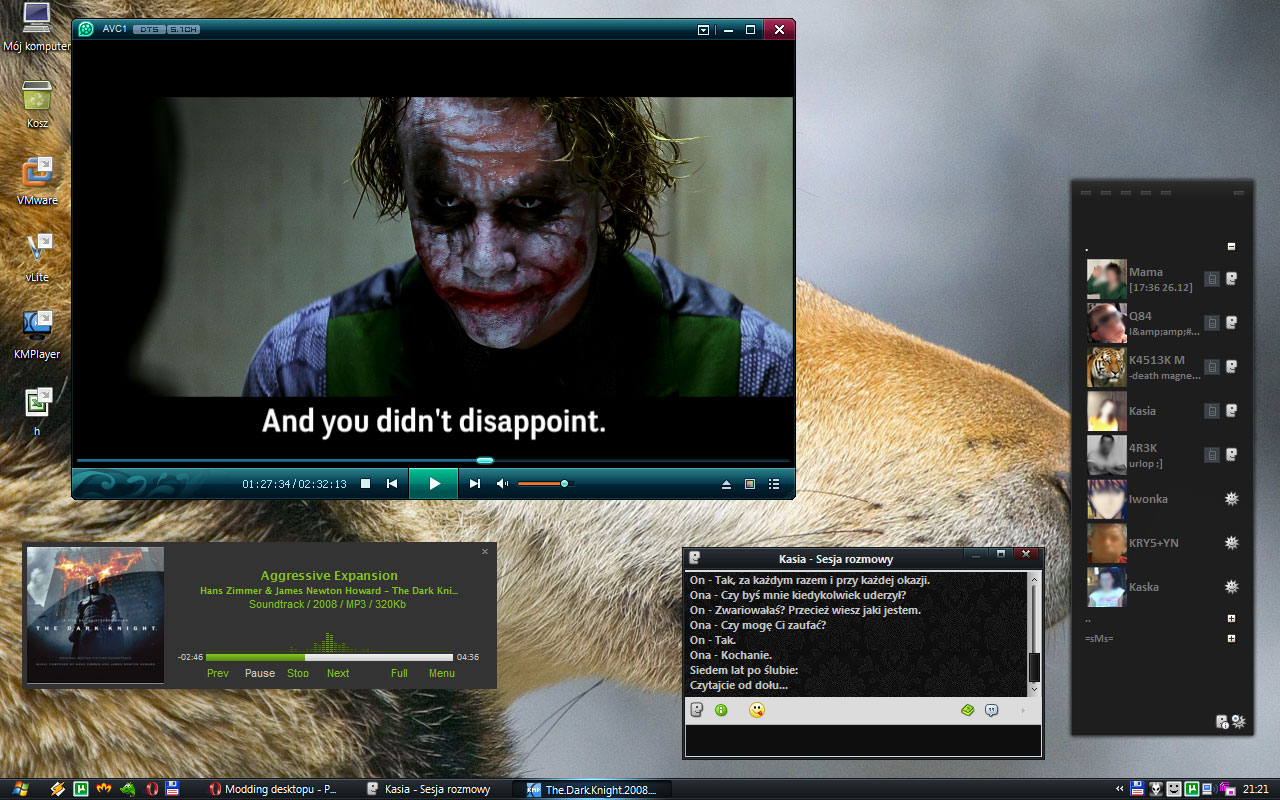Skip to previous track in KMPlayer

click(x=392, y=484)
